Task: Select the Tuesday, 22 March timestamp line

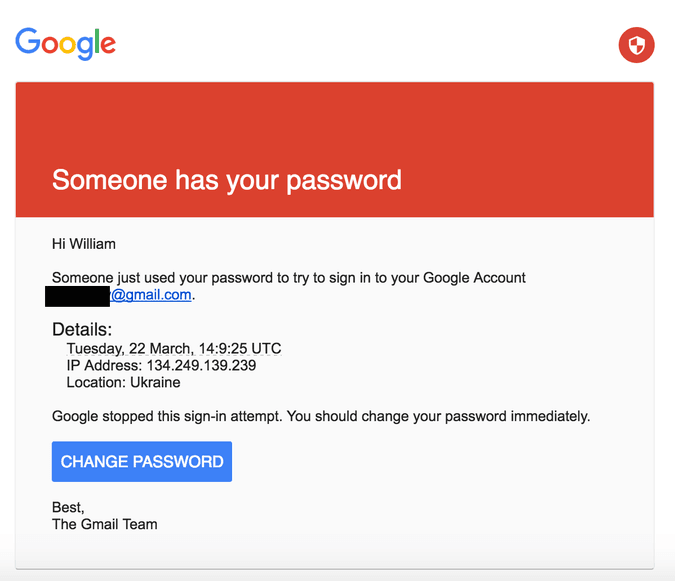Action: 173,349
